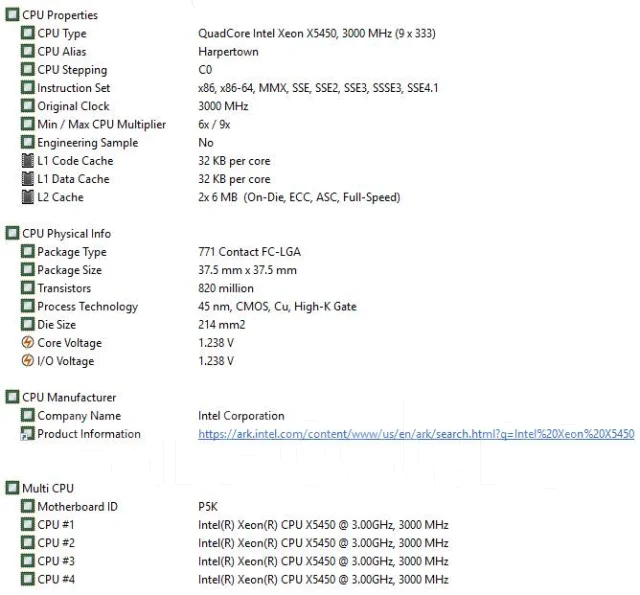Open the ark.intel.com Xeon X5450 link
This screenshot has height=595, width=640.
[416, 434]
